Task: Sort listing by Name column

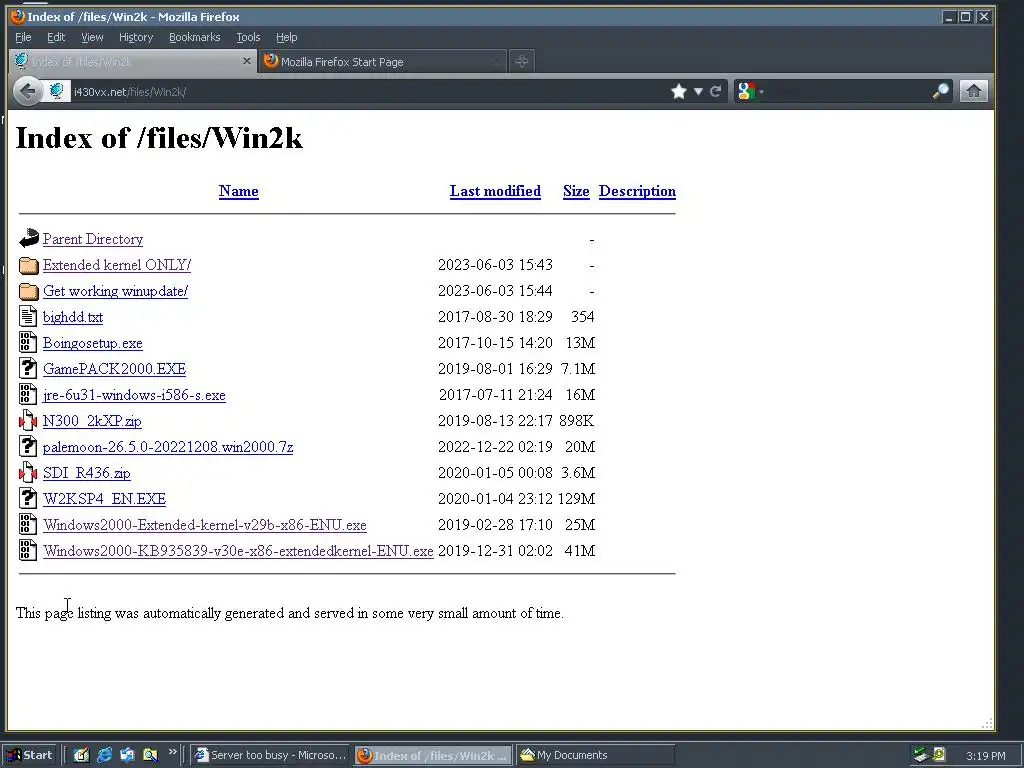Action: [x=238, y=191]
